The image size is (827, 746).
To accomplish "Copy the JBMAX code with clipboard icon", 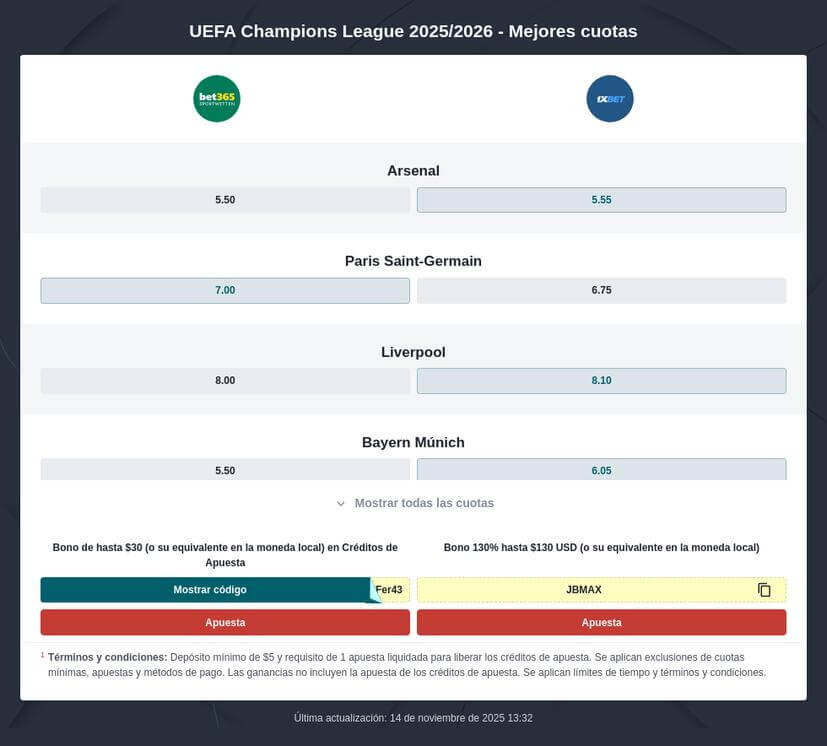I will coord(764,589).
